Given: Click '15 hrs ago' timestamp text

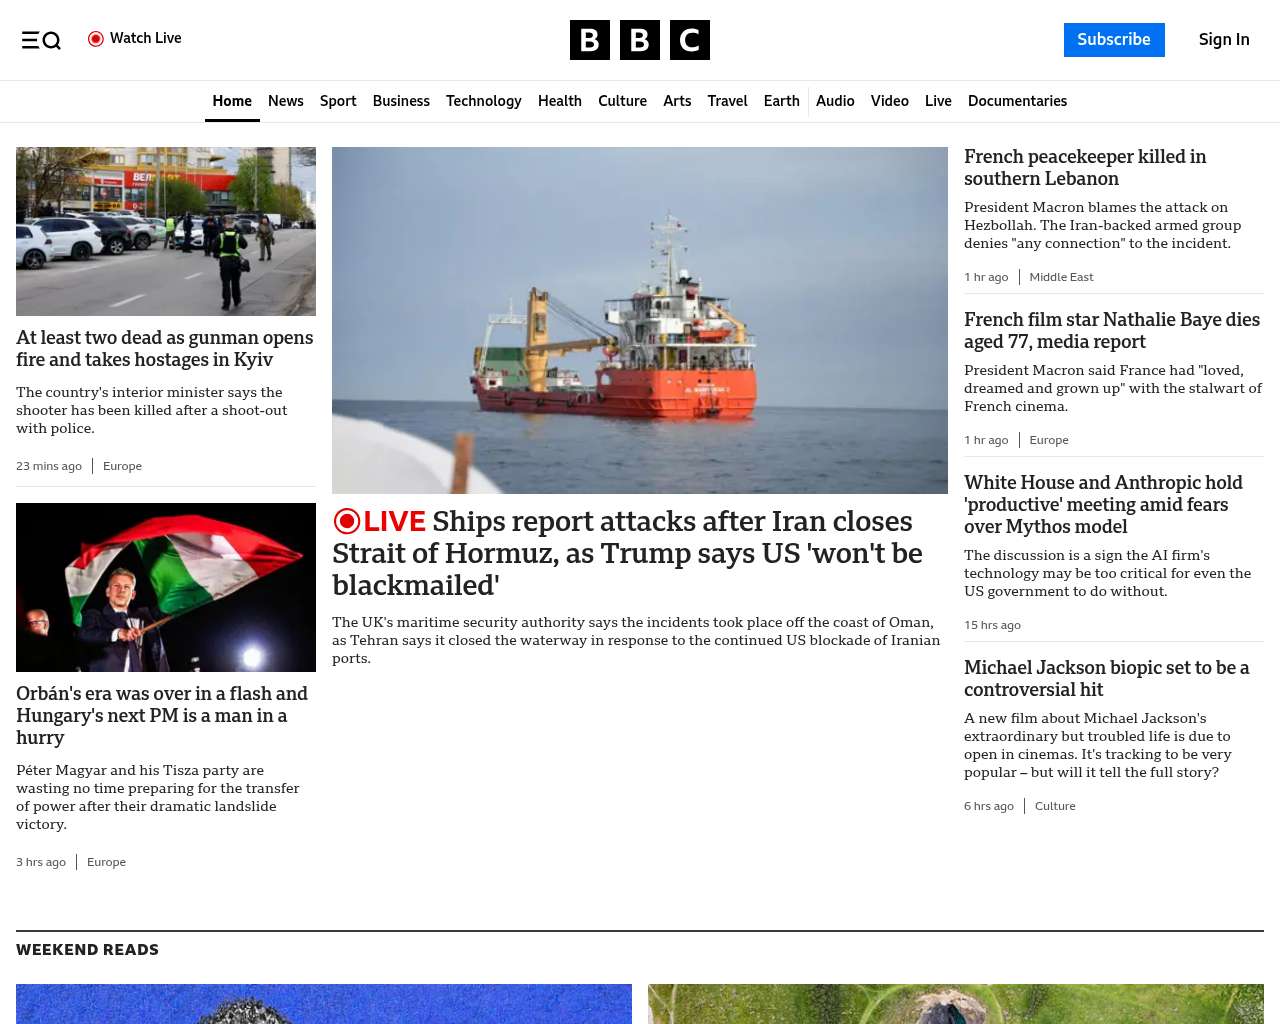Looking at the screenshot, I should tap(992, 625).
